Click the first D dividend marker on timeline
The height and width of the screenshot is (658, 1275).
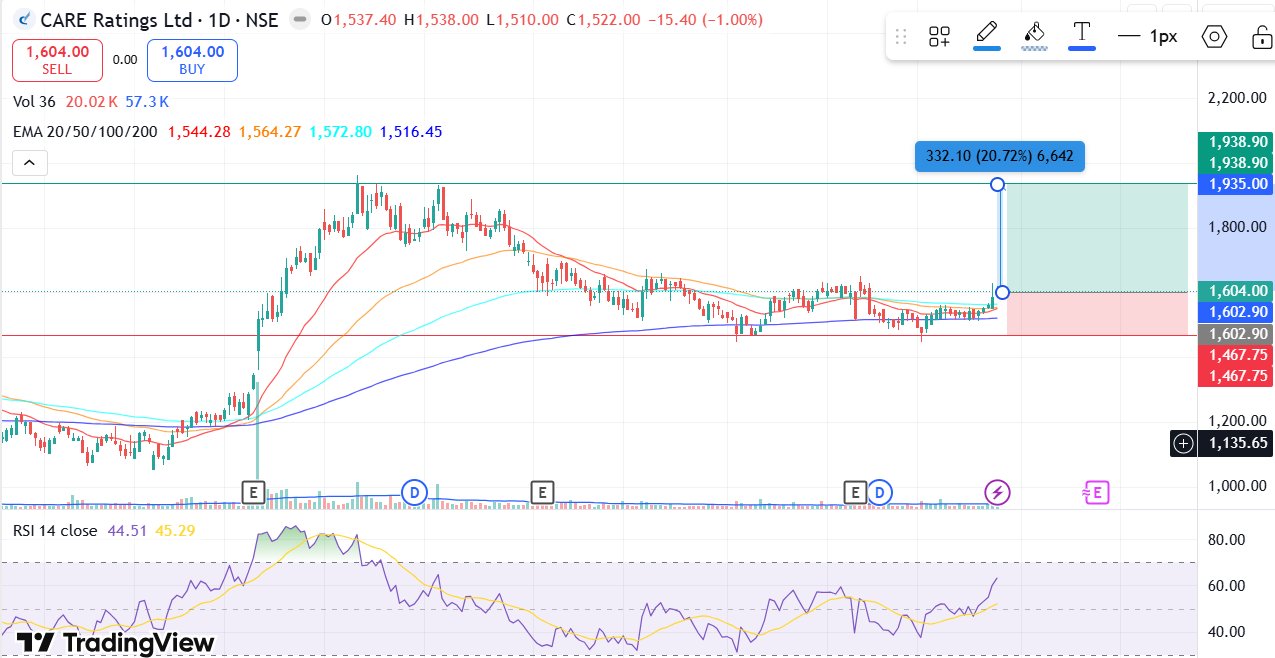[414, 491]
